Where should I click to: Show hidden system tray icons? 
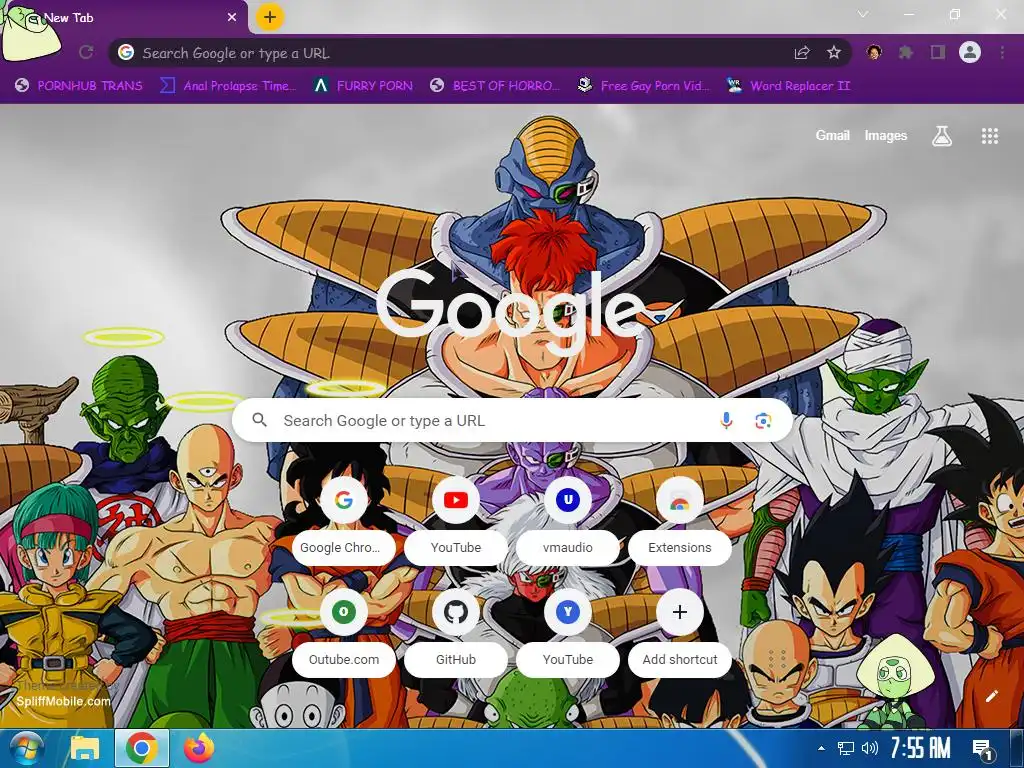(x=822, y=748)
